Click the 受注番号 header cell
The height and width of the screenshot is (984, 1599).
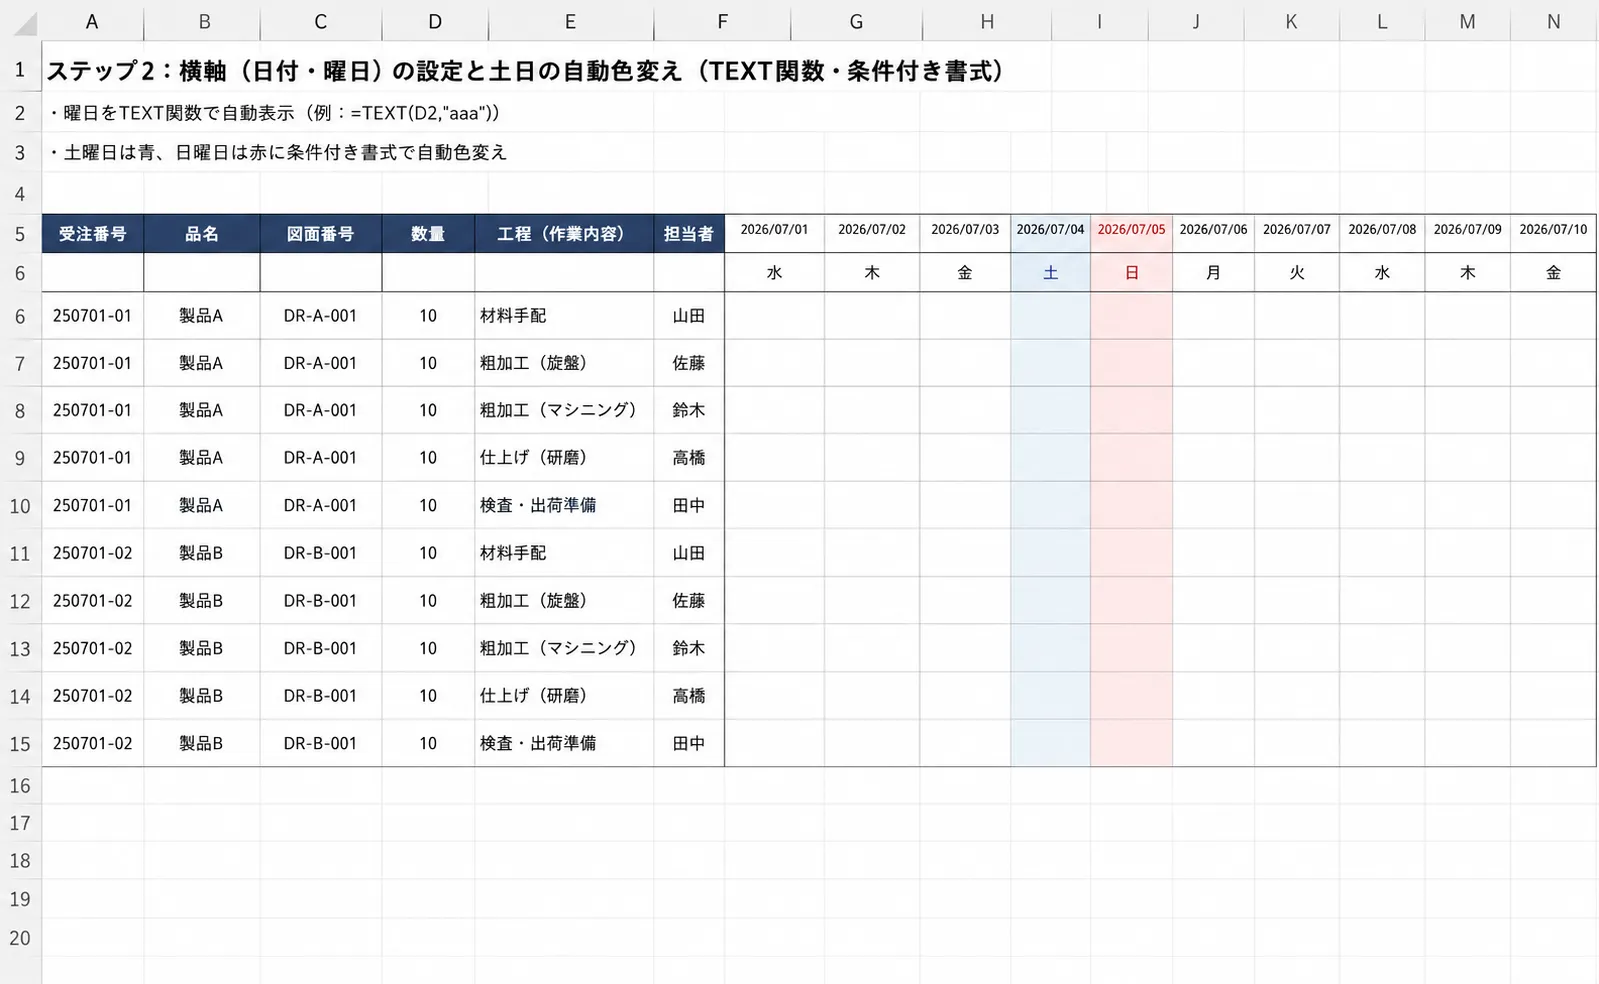(92, 233)
